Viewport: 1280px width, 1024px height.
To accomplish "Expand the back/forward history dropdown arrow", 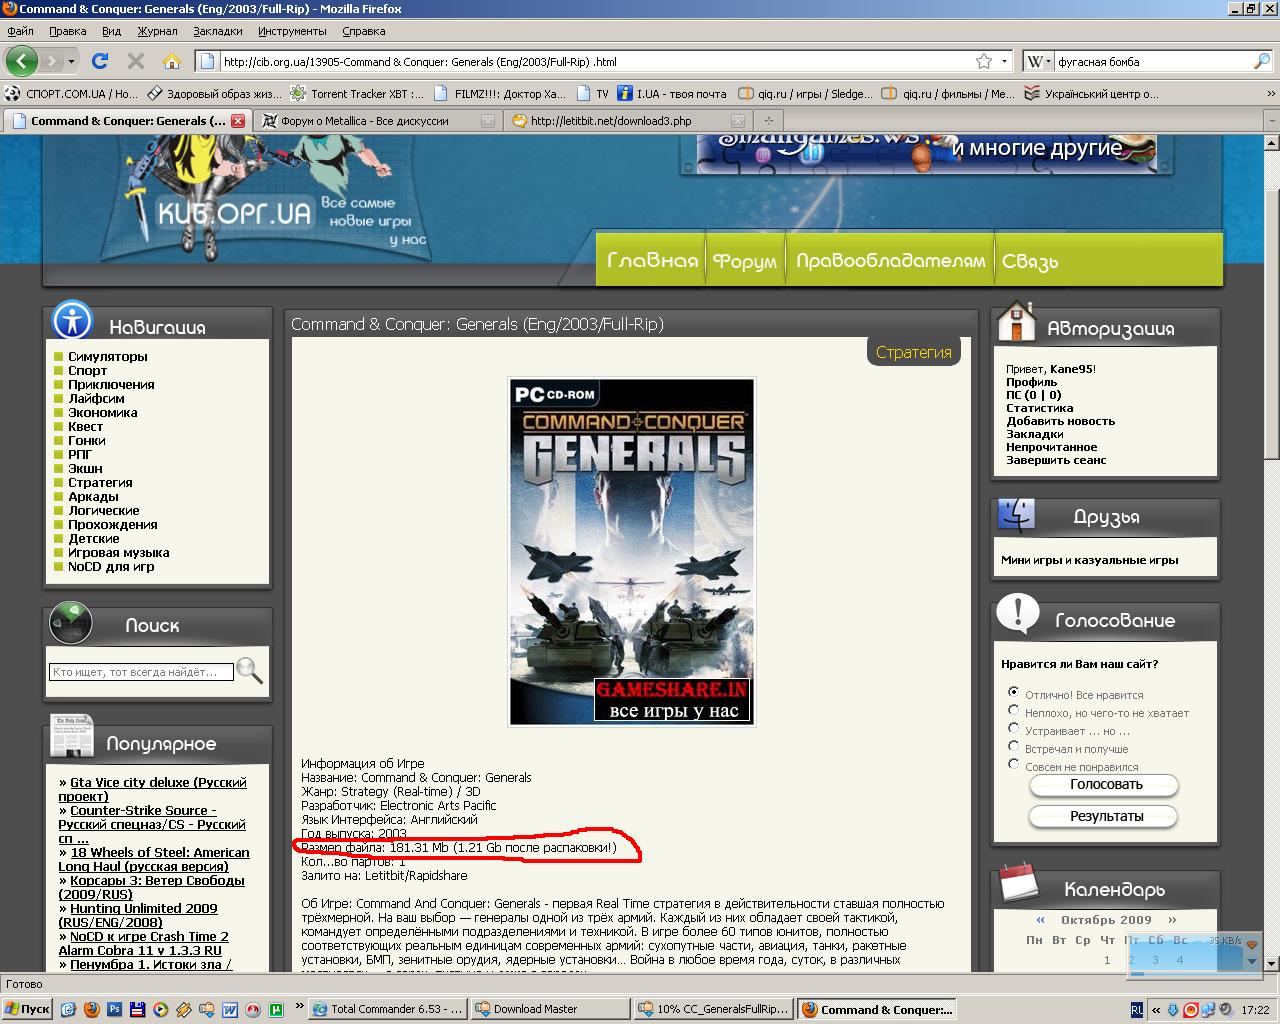I will point(71,61).
